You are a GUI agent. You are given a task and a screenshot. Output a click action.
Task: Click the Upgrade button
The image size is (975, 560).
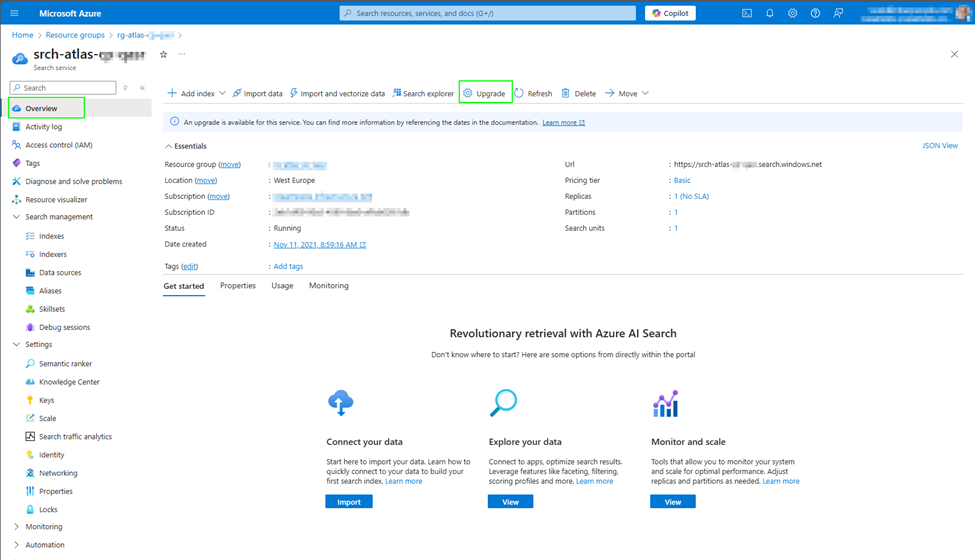tap(485, 93)
